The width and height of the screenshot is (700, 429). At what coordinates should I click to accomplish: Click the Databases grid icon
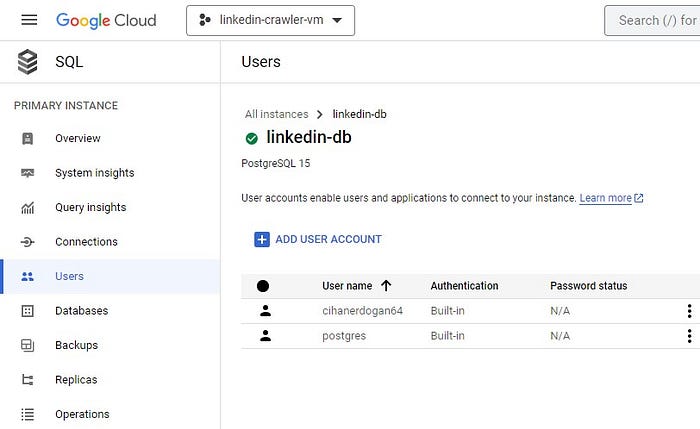coord(28,311)
